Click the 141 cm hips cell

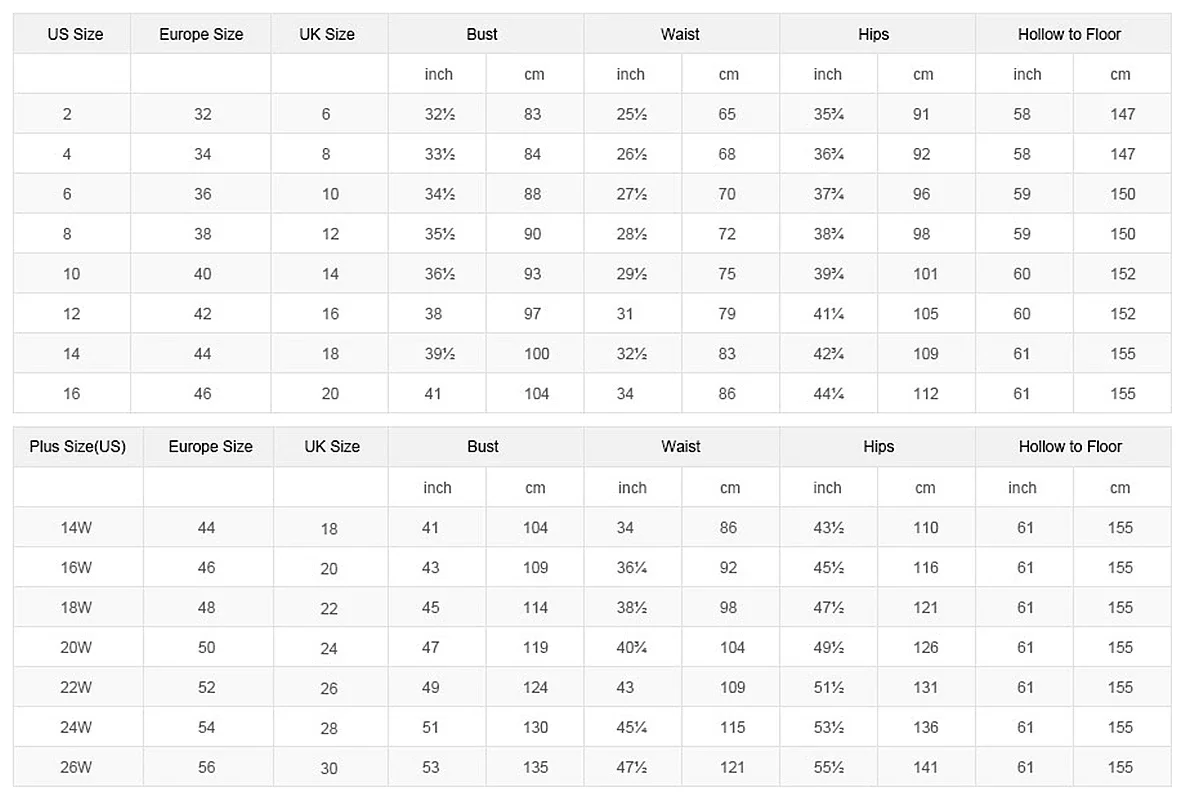coord(925,768)
